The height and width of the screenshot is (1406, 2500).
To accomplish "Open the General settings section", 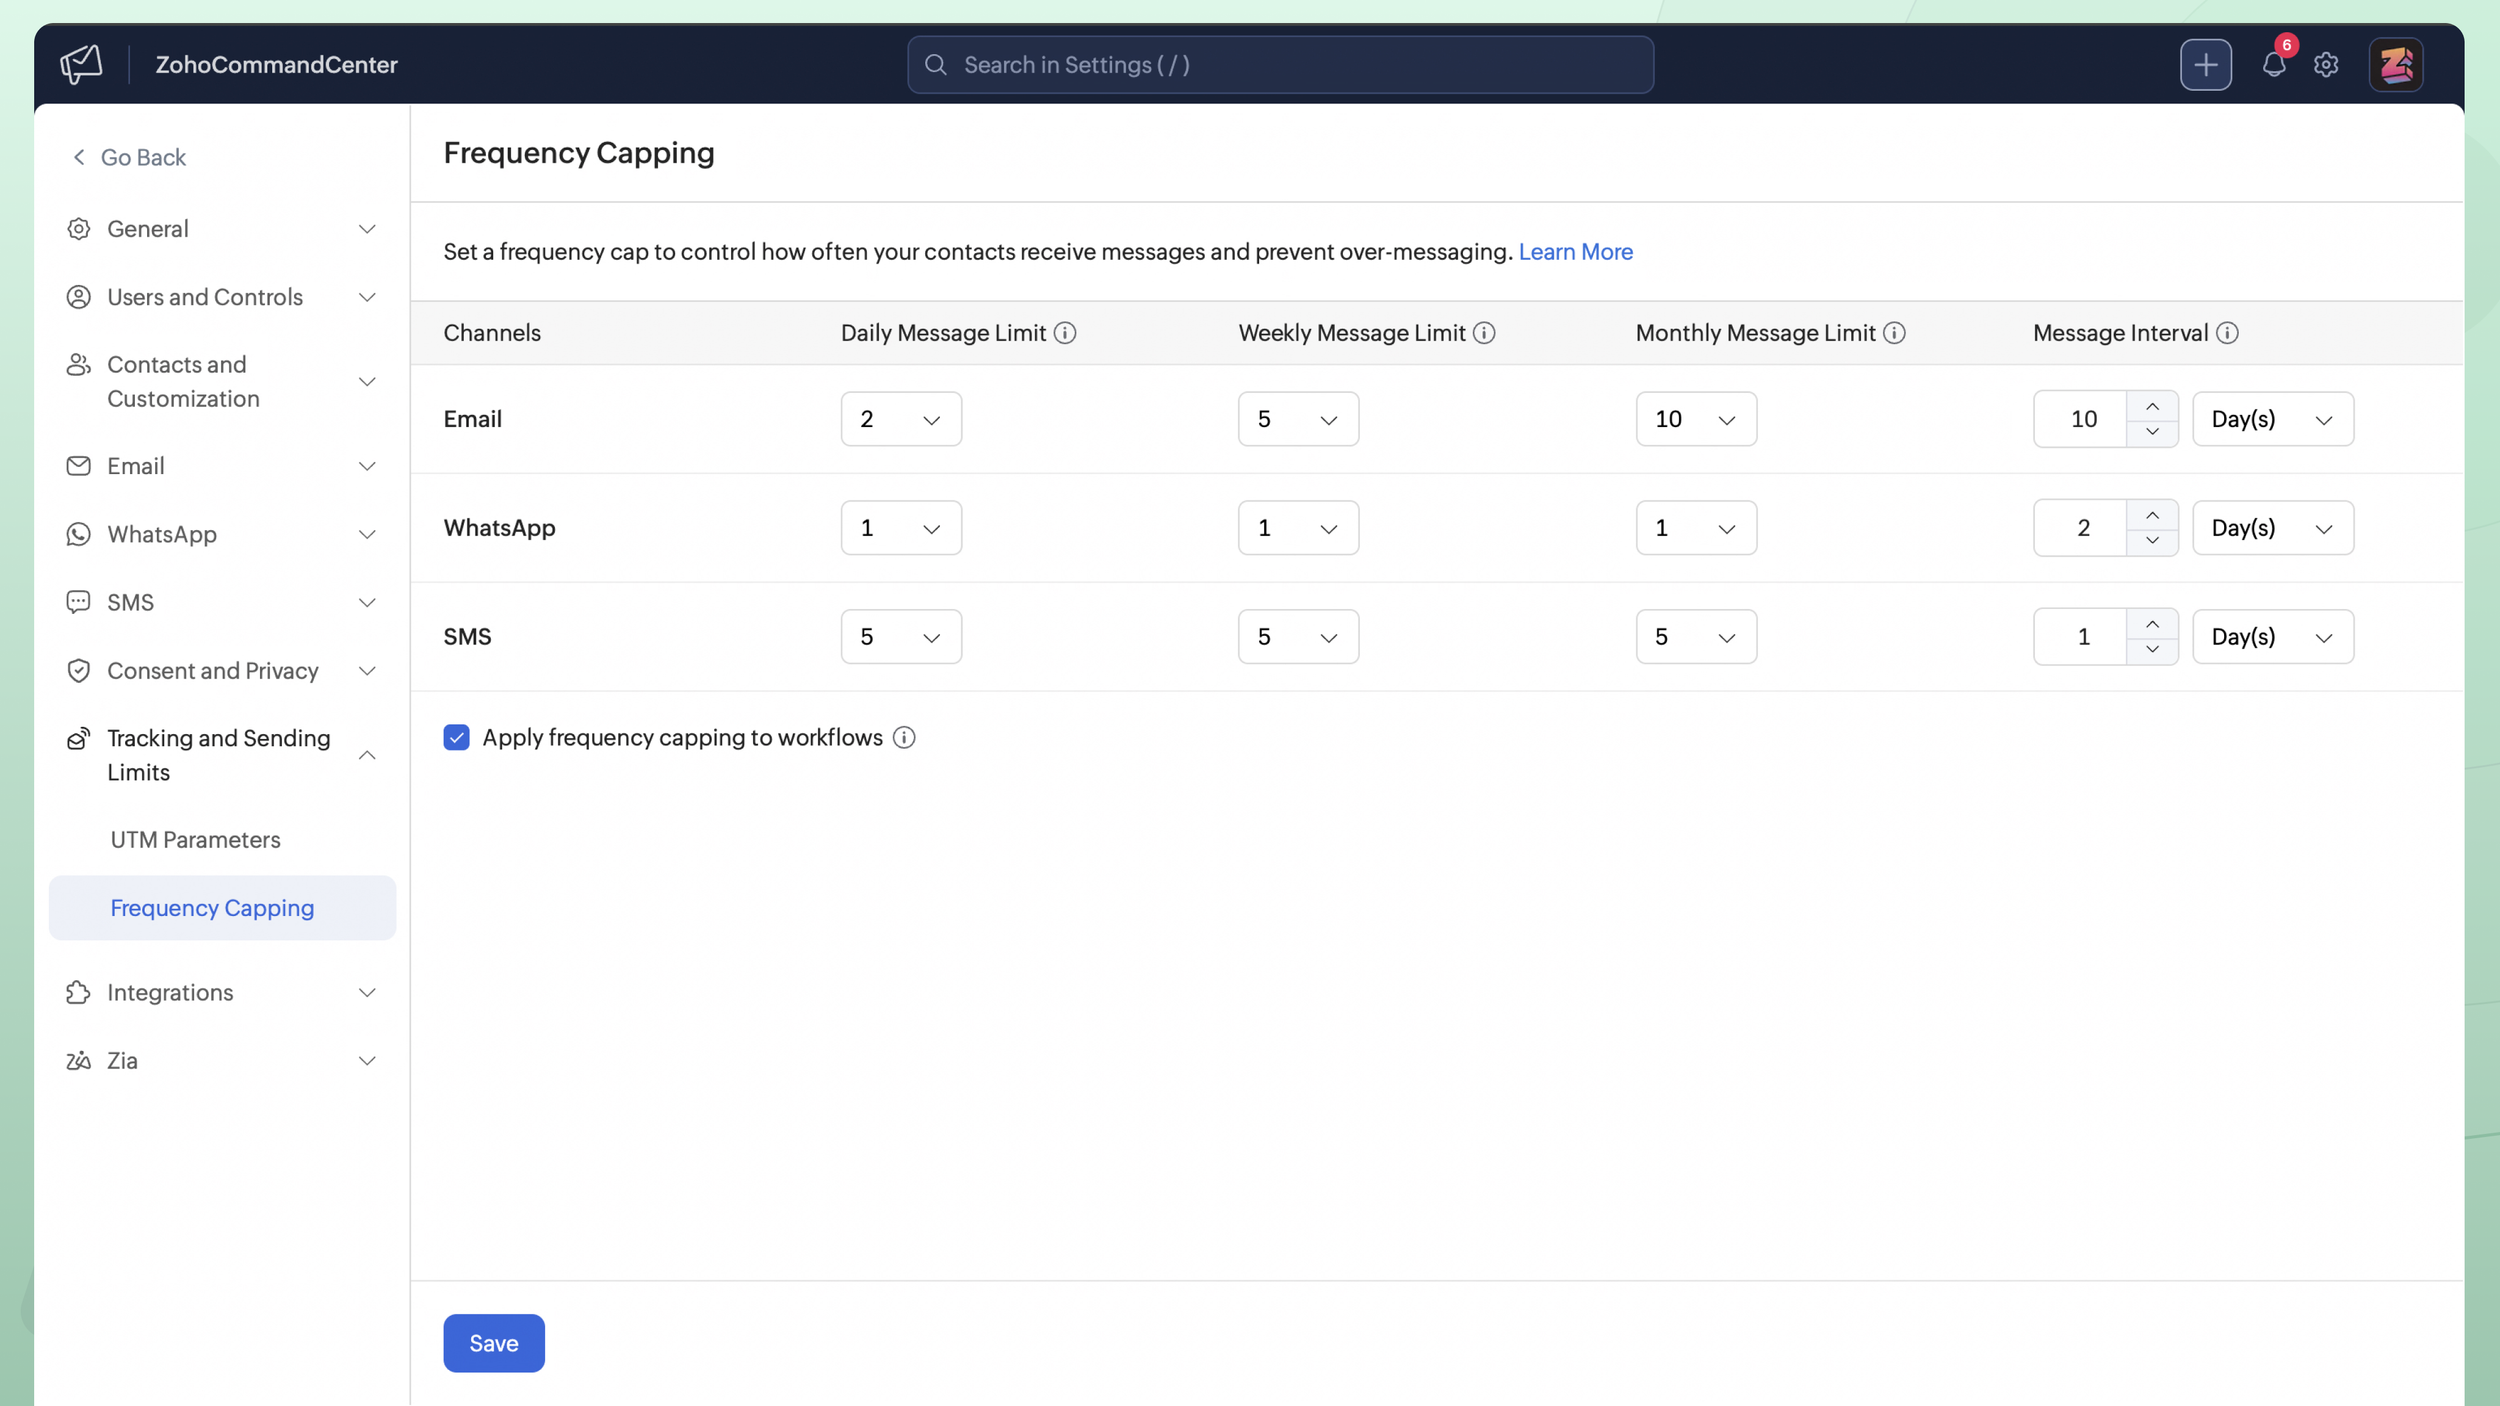I will click(x=222, y=229).
